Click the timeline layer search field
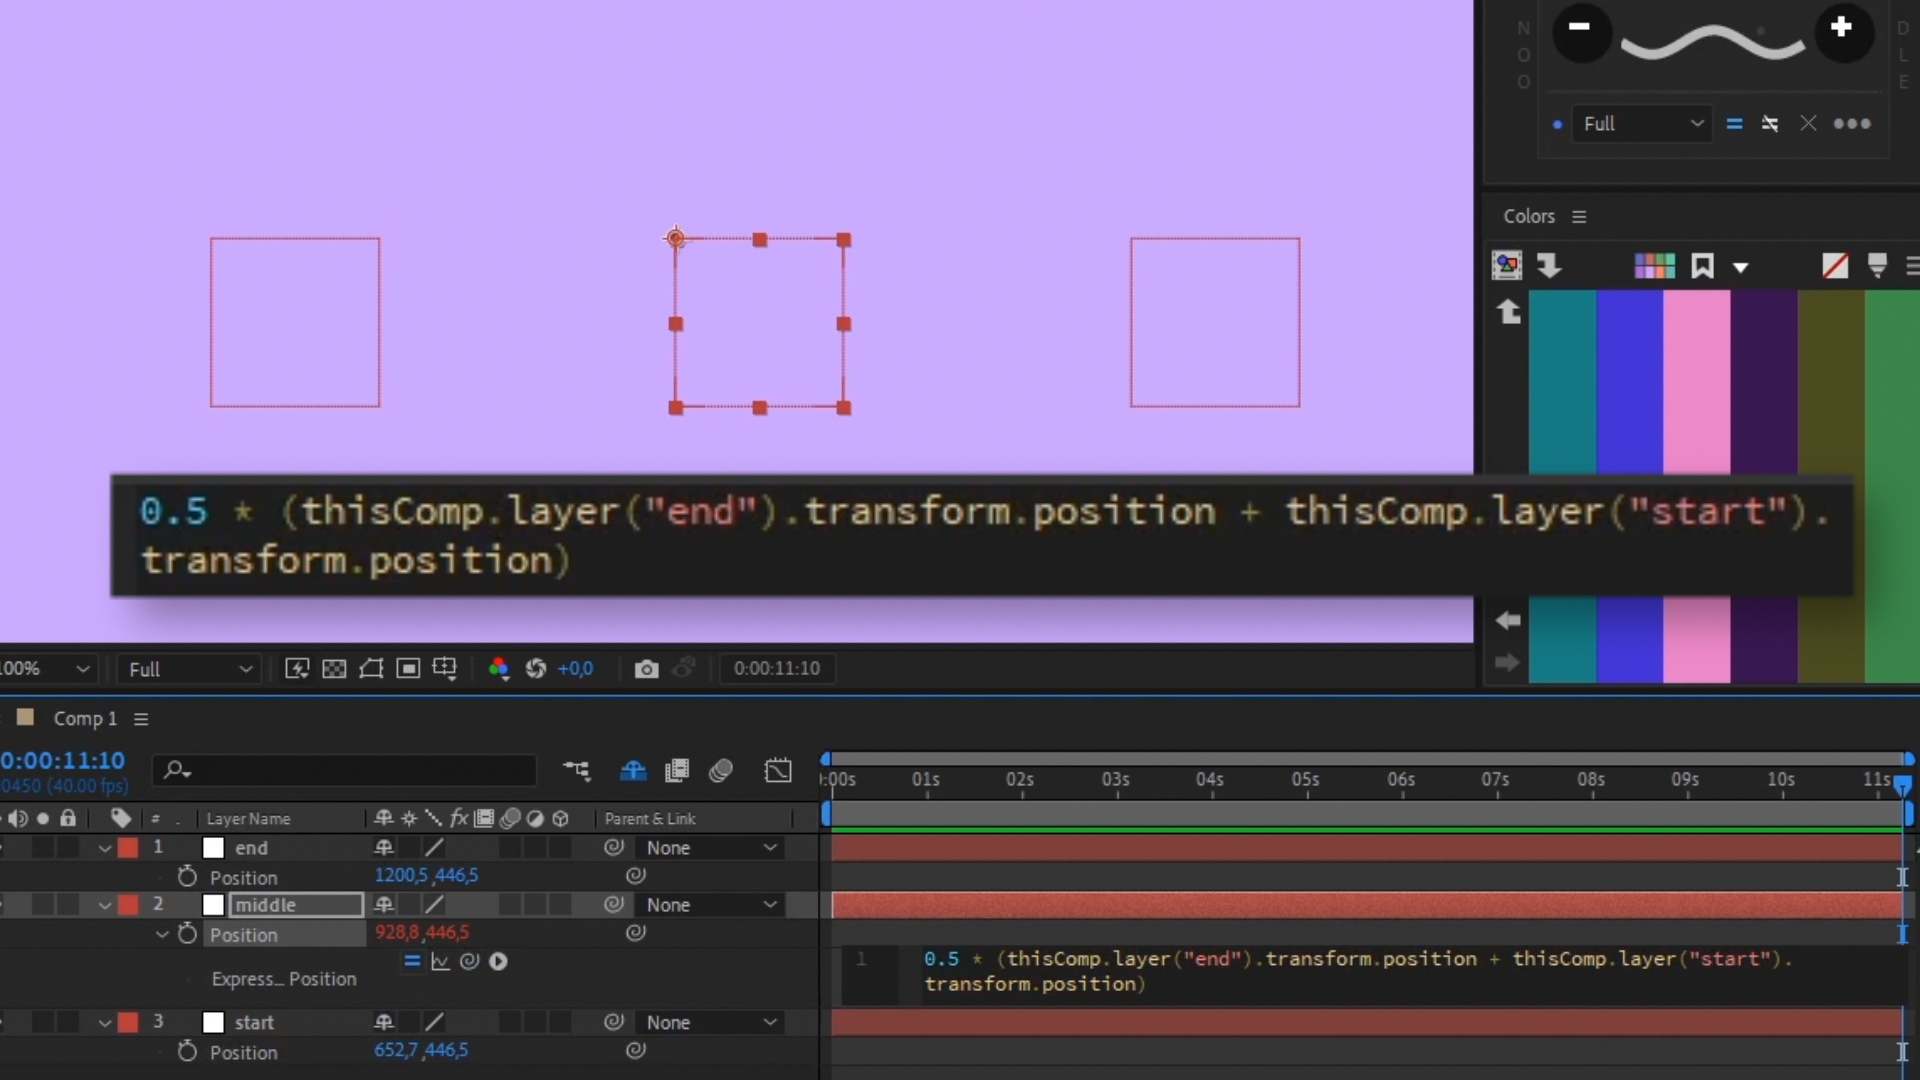The image size is (1920, 1080). (x=350, y=770)
